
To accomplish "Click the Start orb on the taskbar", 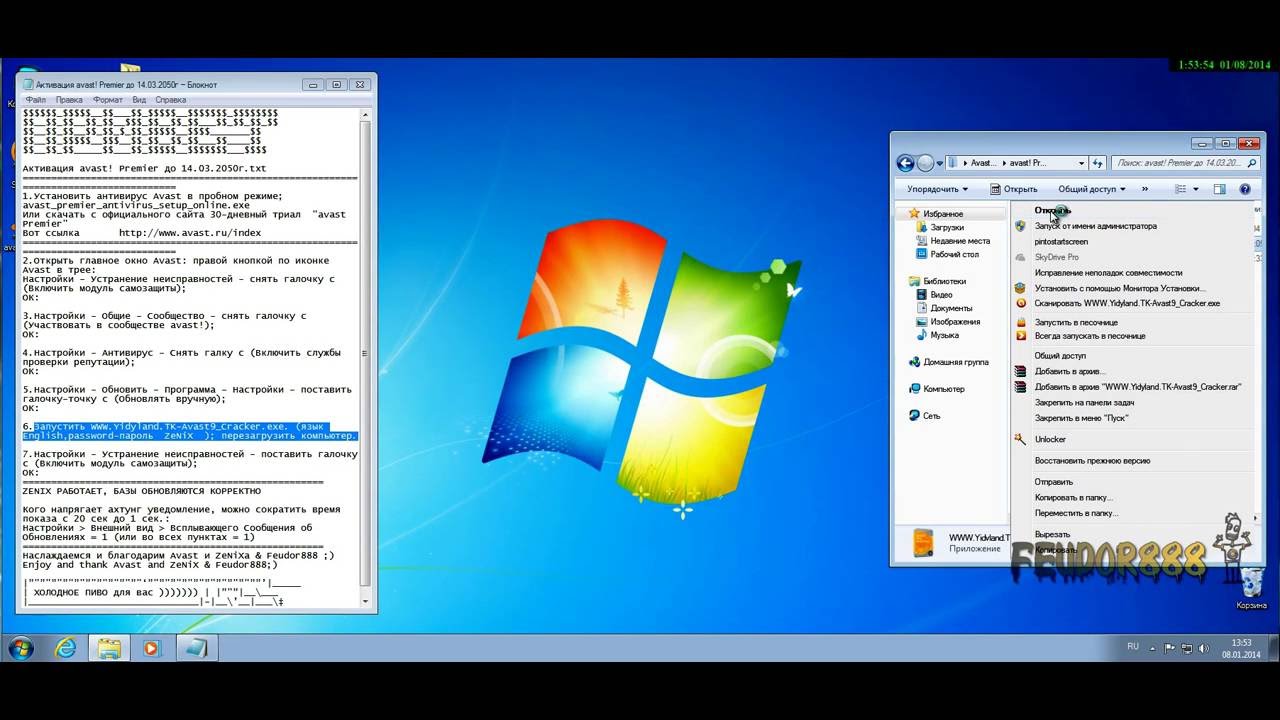I will (x=21, y=648).
